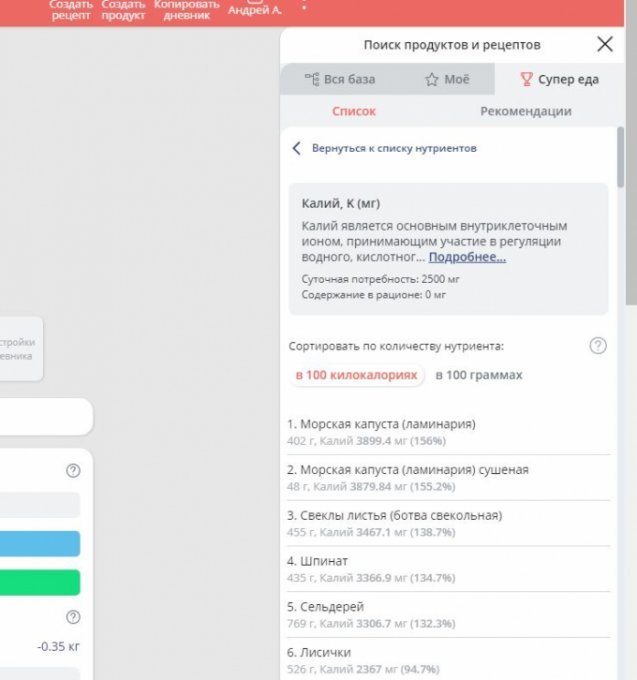Screen dimensions: 637x680
Task: Click the back arrow to nutrients list
Action: point(296,148)
